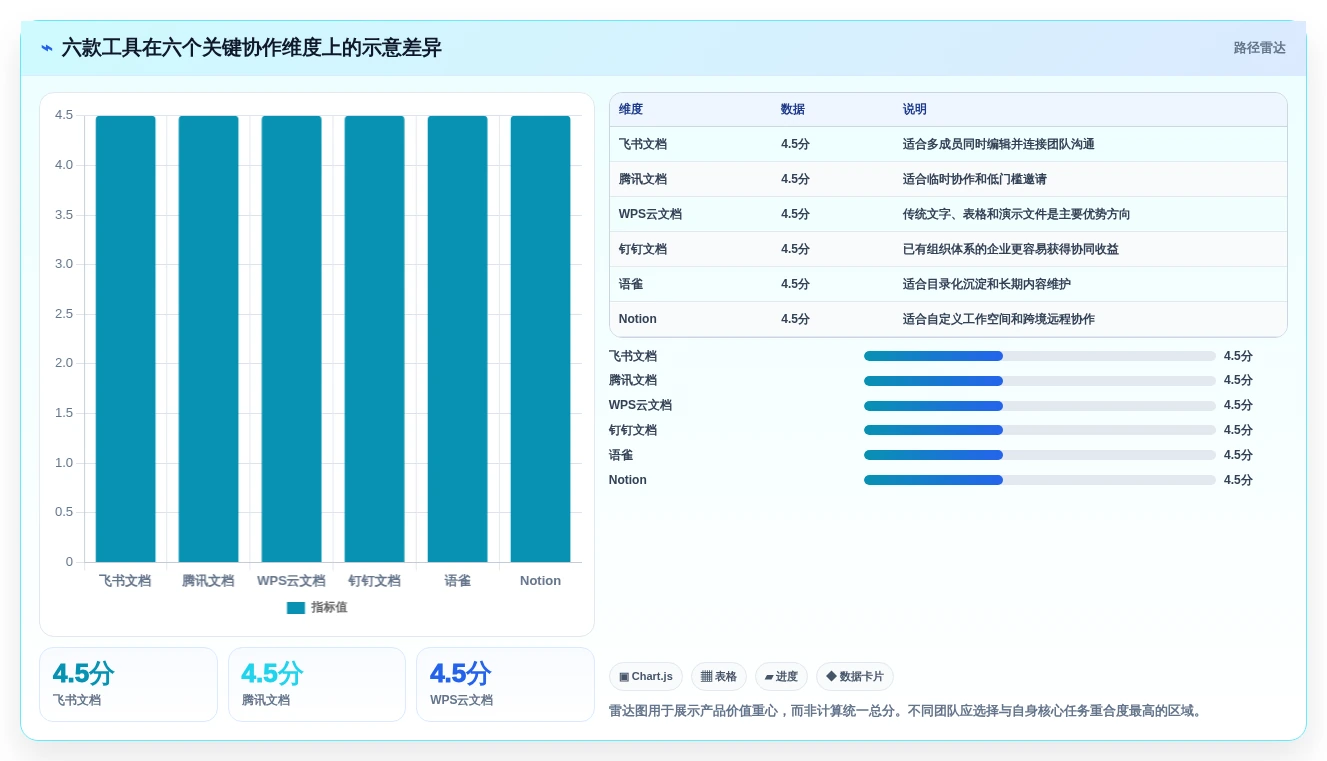
Task: Click the 飞书文档 label in progress list
Action: (633, 356)
